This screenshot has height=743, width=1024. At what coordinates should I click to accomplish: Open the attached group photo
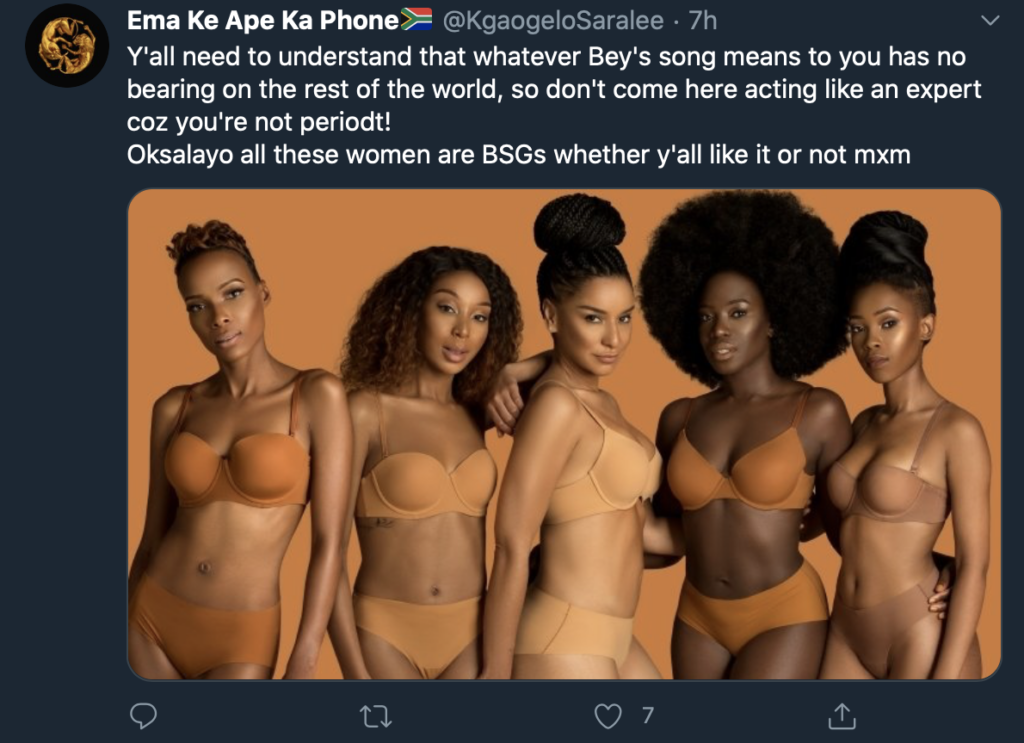pyautogui.click(x=564, y=434)
